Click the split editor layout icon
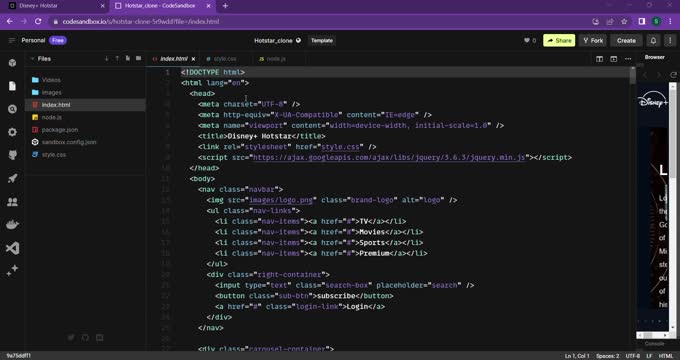 point(599,59)
